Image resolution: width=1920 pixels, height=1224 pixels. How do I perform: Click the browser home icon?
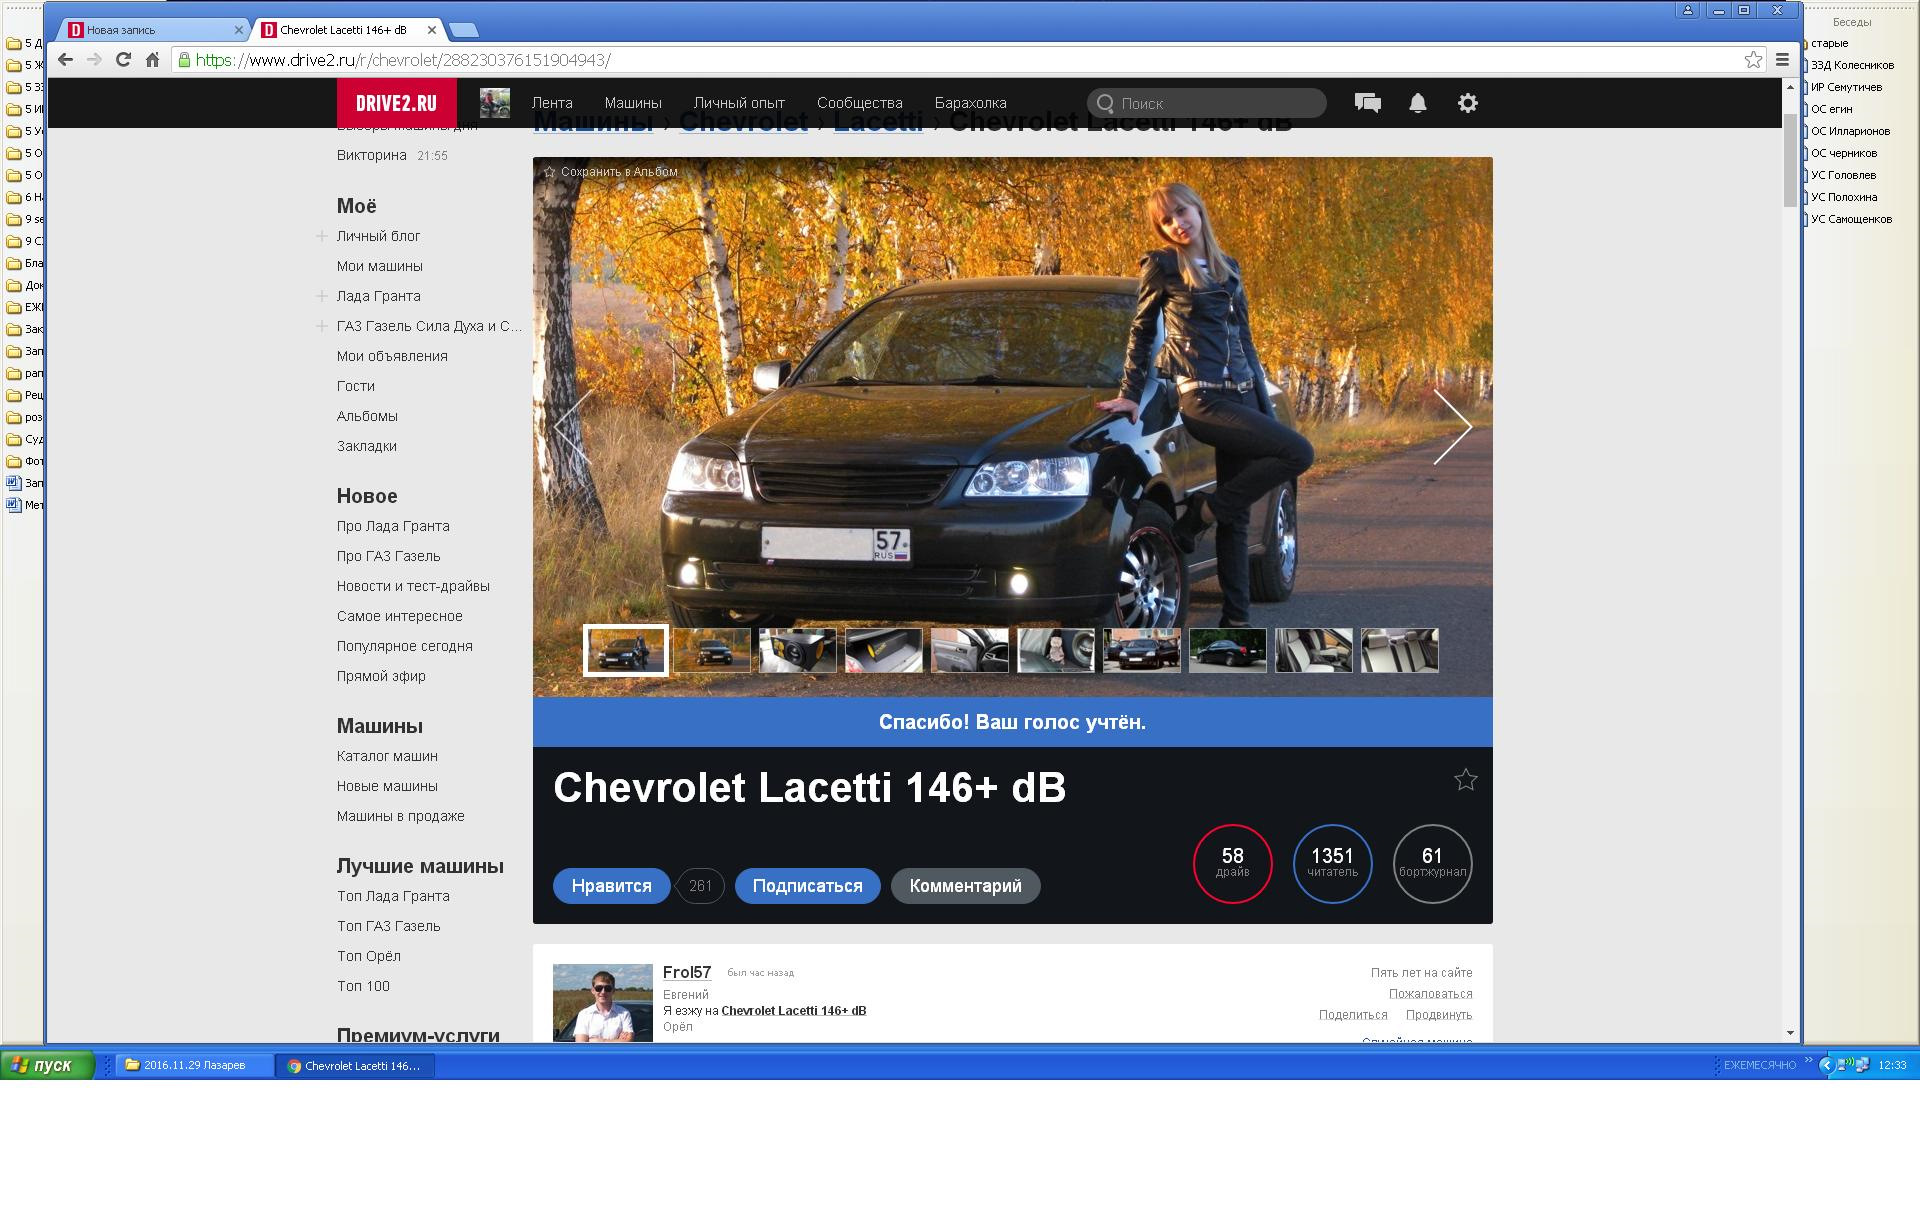(x=152, y=59)
